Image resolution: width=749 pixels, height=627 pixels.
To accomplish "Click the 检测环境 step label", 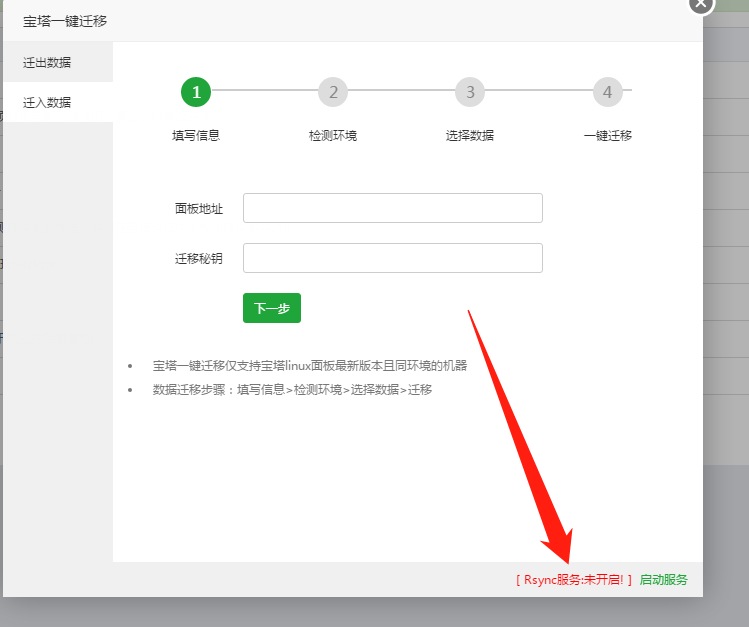I will pyautogui.click(x=333, y=136).
